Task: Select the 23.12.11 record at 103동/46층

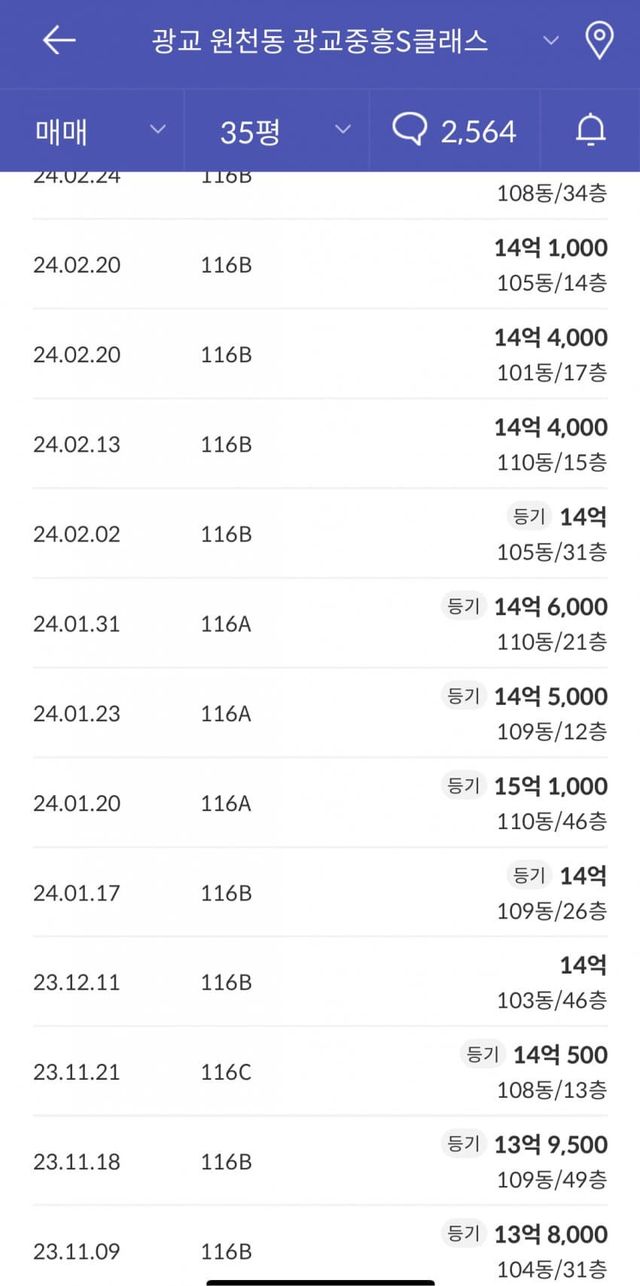Action: [x=320, y=981]
